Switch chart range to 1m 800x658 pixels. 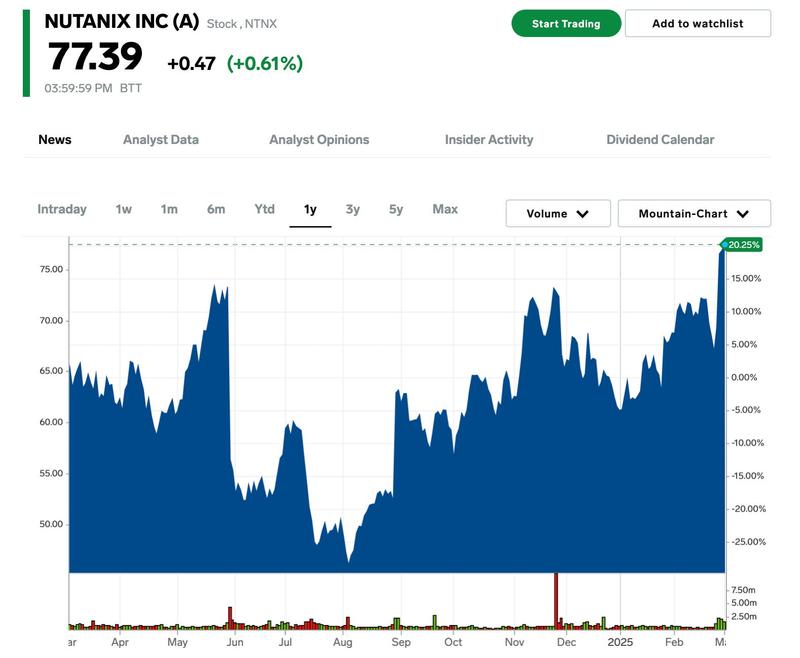pos(169,209)
